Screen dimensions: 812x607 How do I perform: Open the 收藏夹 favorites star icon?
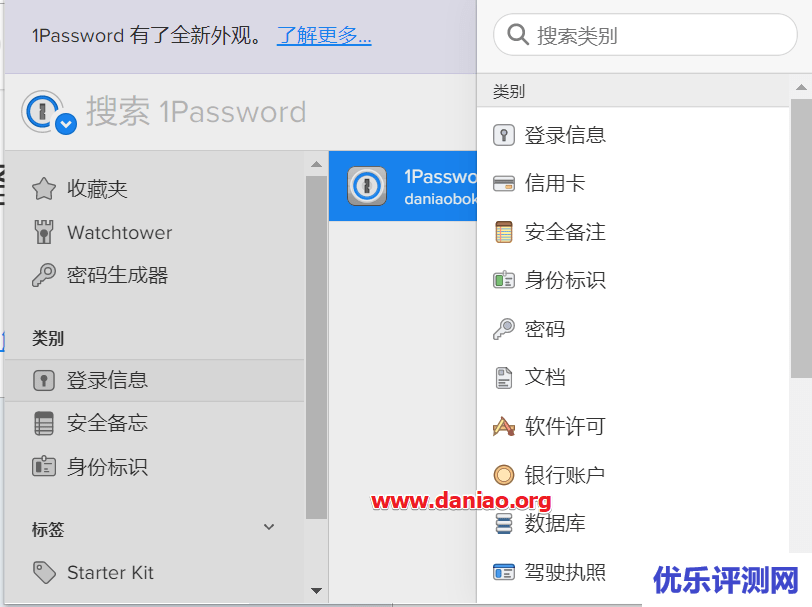click(44, 189)
